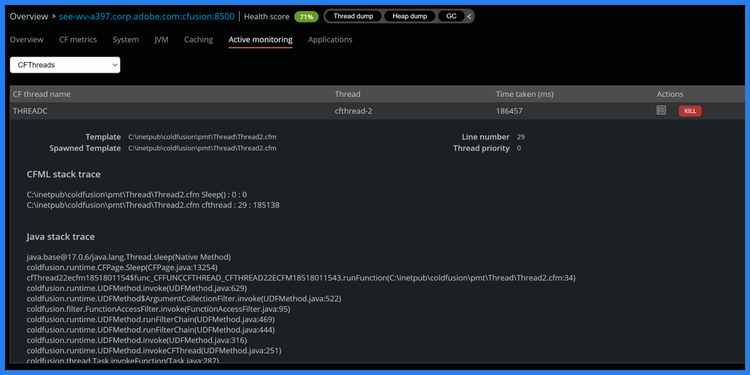750x375 pixels.
Task: Go to the System tab
Action: tap(126, 40)
